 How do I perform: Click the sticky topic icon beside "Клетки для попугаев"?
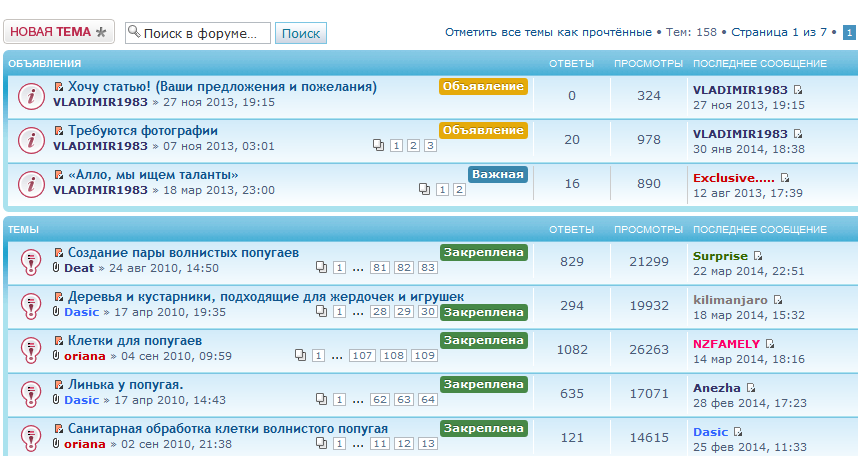point(31,349)
